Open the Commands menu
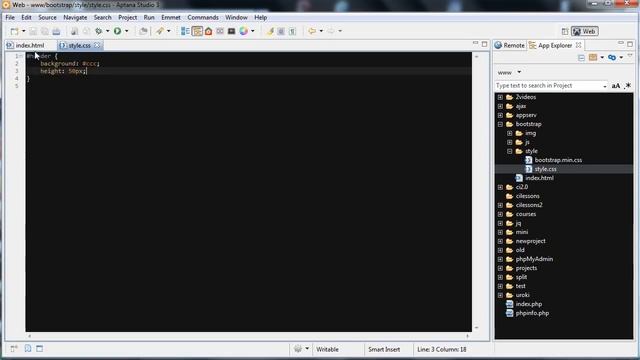Screen dimensions: 640x360 coord(203,18)
